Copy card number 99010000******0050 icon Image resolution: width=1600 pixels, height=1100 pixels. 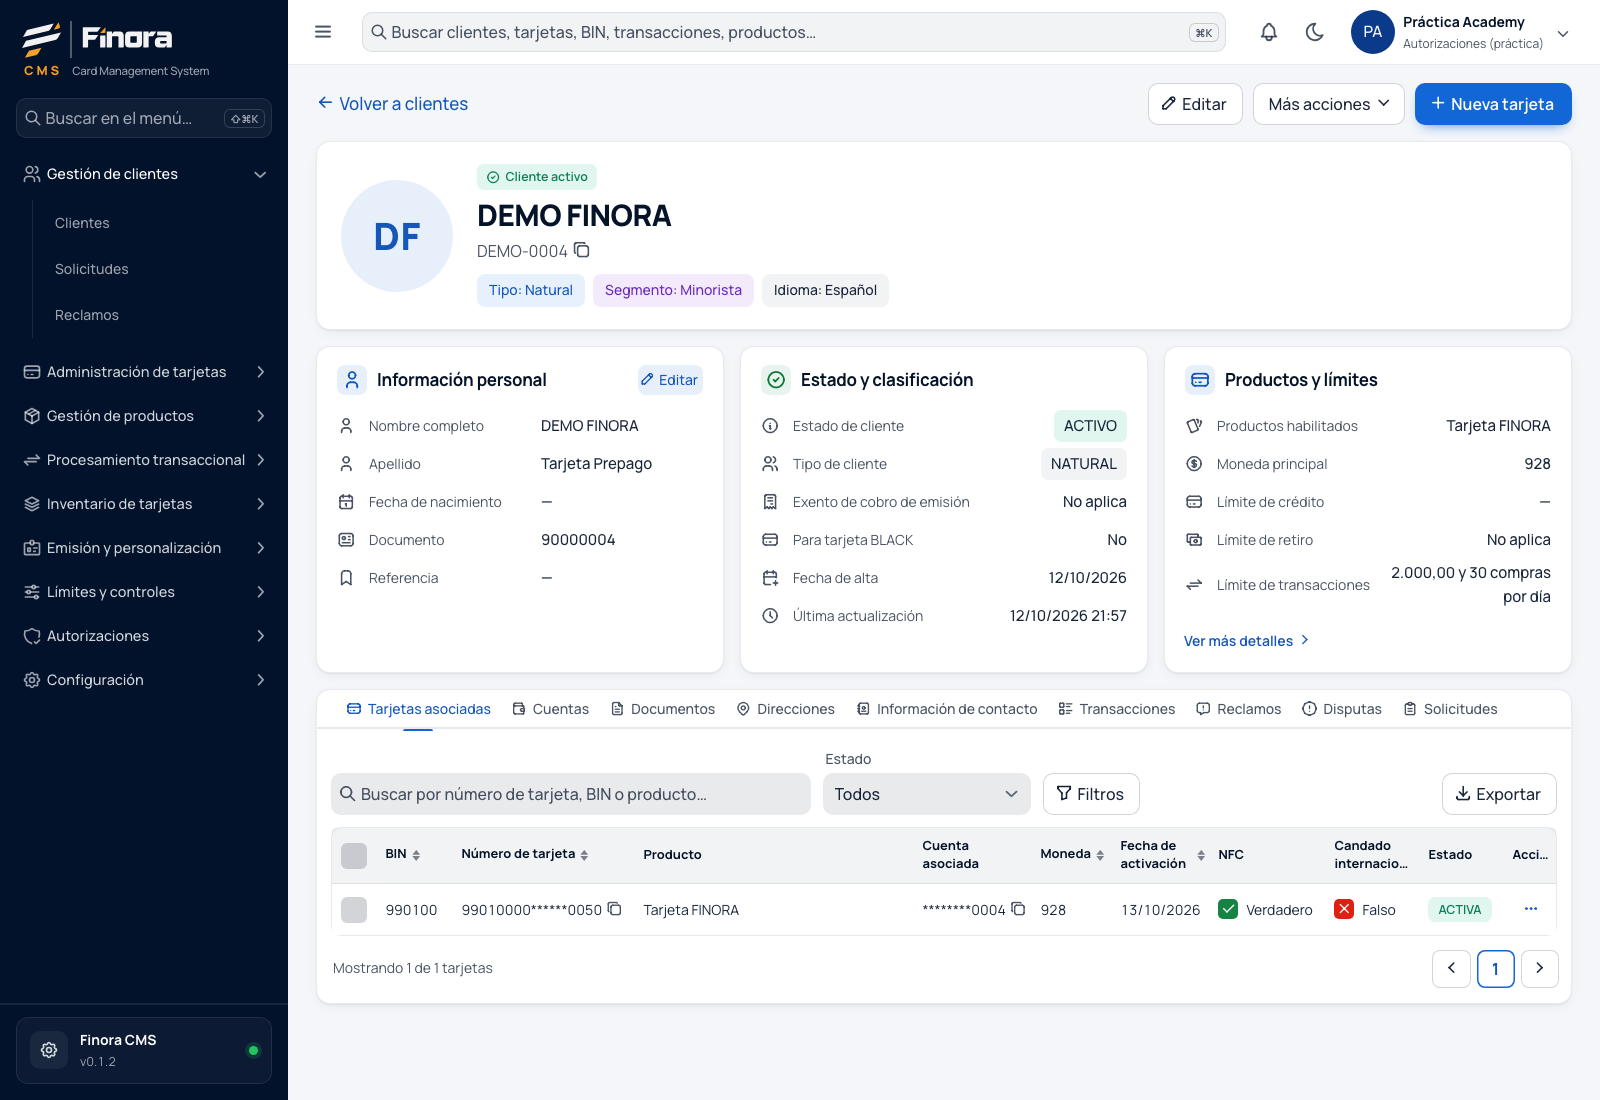(x=615, y=909)
